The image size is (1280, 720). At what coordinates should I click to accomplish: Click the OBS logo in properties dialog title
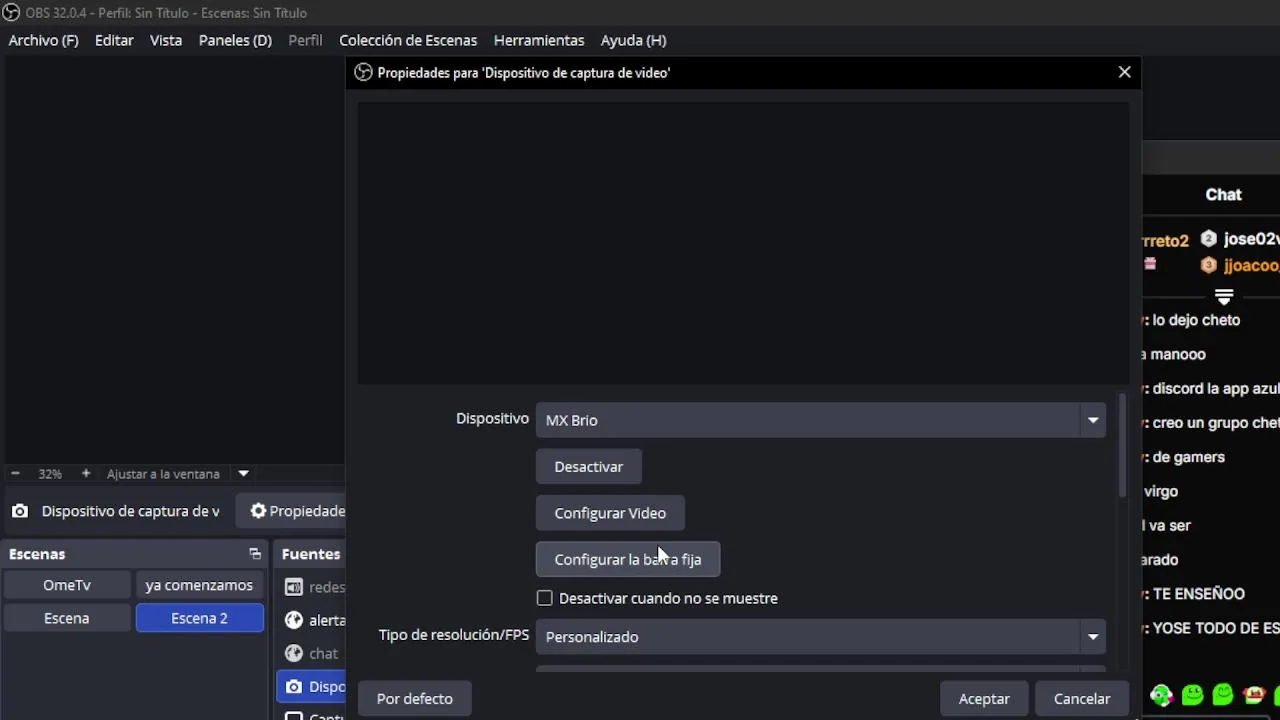pos(364,72)
